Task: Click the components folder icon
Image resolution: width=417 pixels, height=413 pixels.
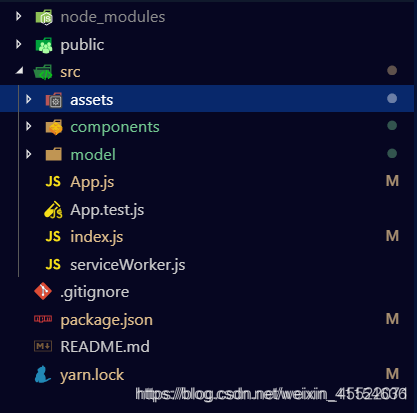Action: click(x=54, y=127)
